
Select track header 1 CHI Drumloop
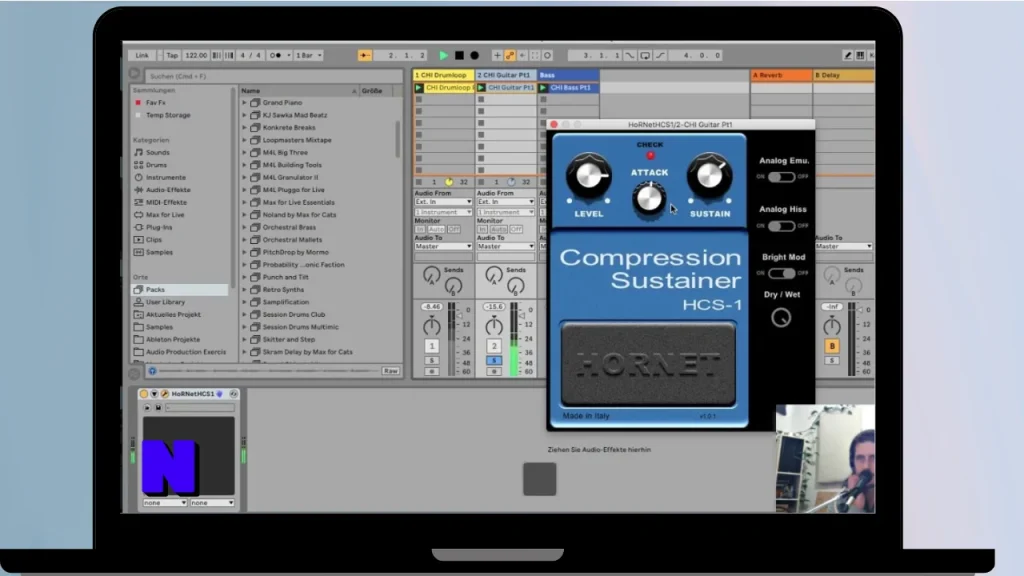pyautogui.click(x=443, y=75)
